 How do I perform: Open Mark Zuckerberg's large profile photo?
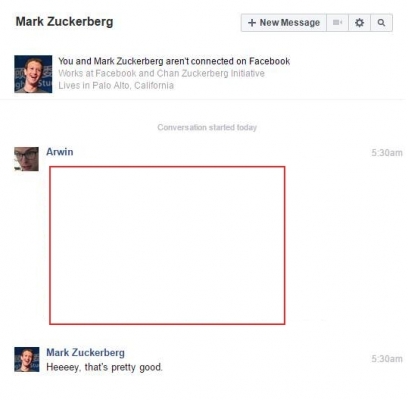pyautogui.click(x=33, y=74)
